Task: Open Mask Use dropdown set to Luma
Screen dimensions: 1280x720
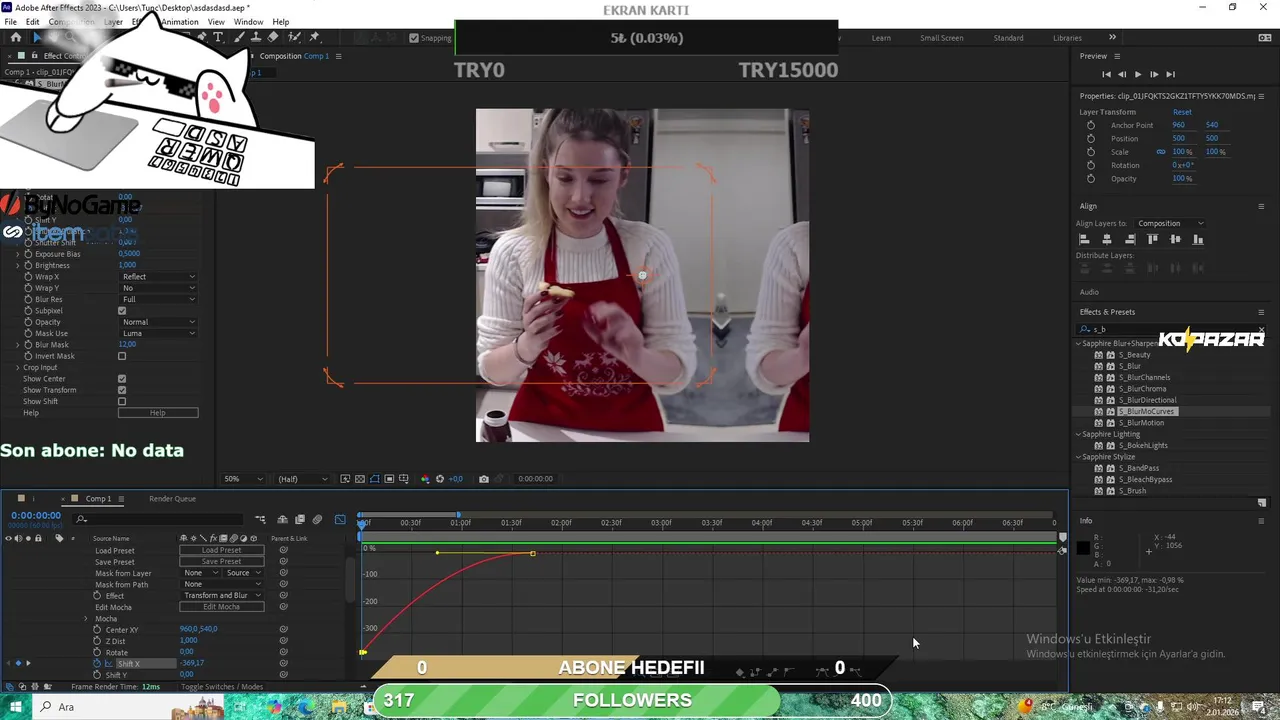Action: click(x=158, y=333)
